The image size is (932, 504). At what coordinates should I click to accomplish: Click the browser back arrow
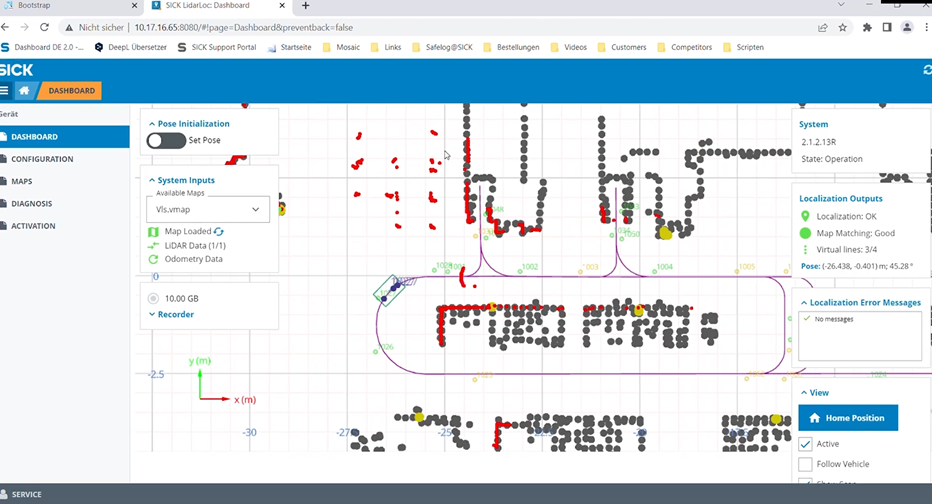pyautogui.click(x=5, y=27)
